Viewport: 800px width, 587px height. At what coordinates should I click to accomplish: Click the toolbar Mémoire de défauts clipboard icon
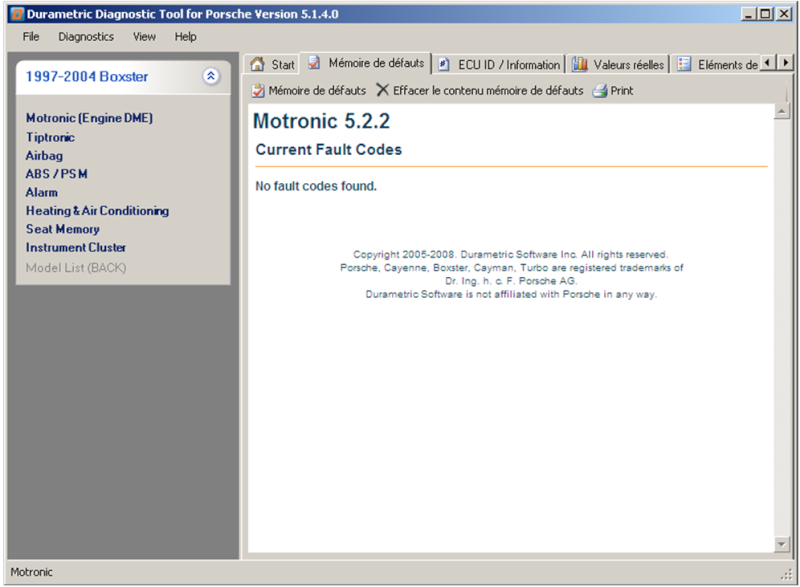click(258, 91)
